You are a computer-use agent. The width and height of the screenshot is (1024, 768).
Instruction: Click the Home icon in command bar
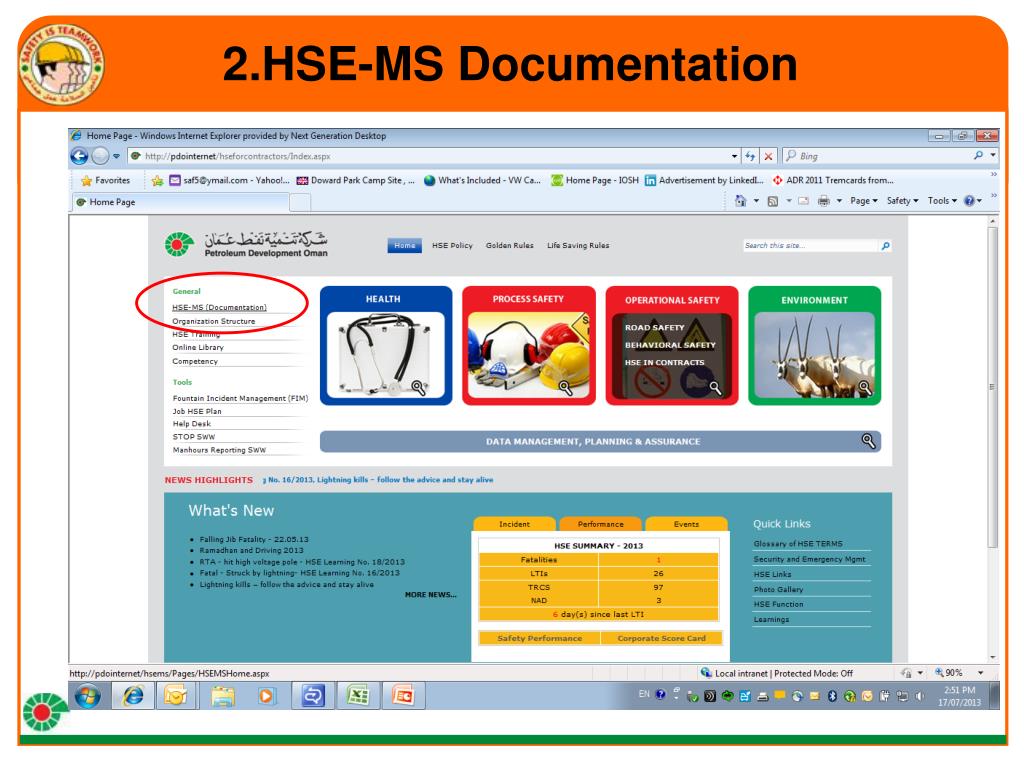point(741,201)
